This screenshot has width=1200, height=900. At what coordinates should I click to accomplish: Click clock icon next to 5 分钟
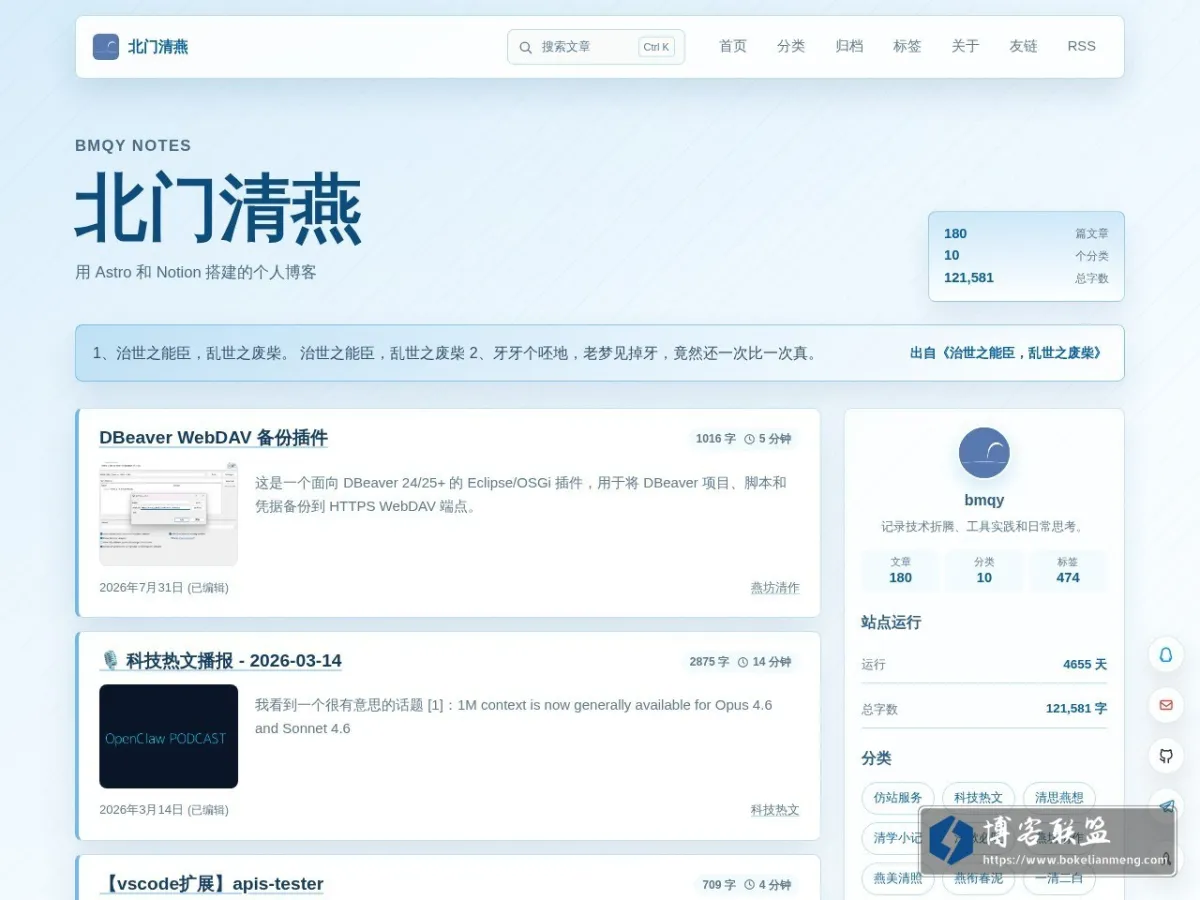coord(749,439)
